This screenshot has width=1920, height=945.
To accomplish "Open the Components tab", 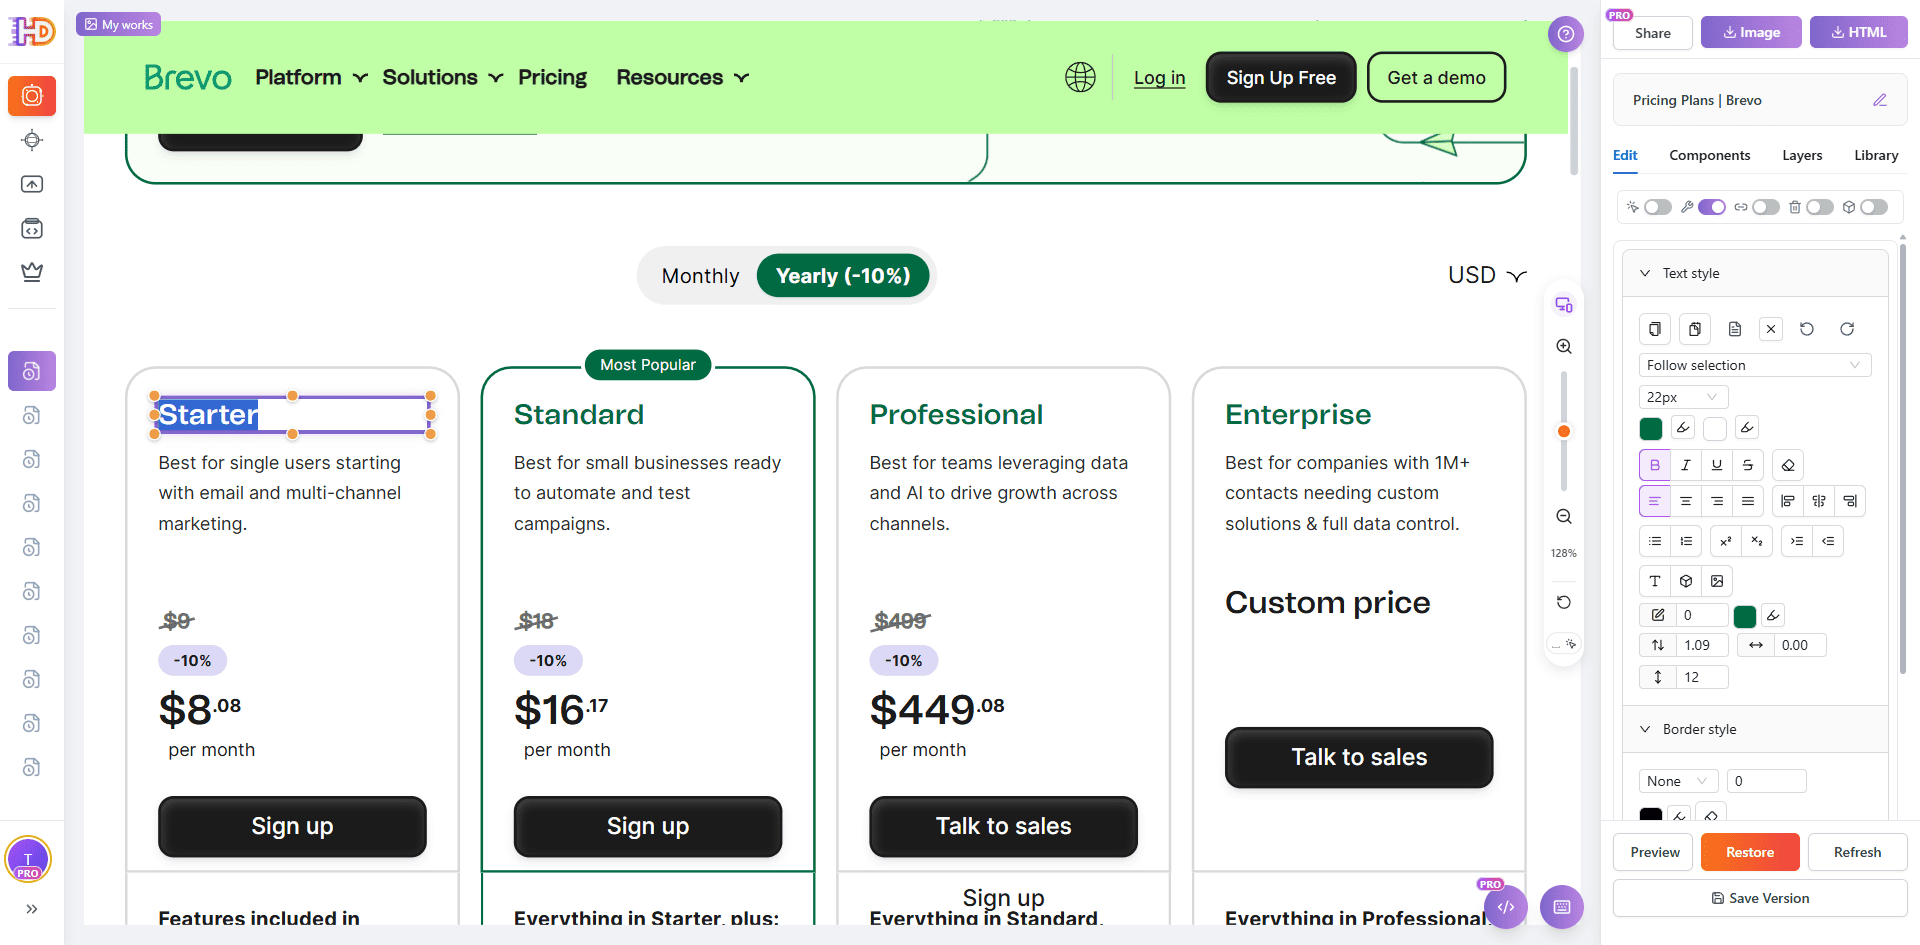I will (x=1709, y=155).
